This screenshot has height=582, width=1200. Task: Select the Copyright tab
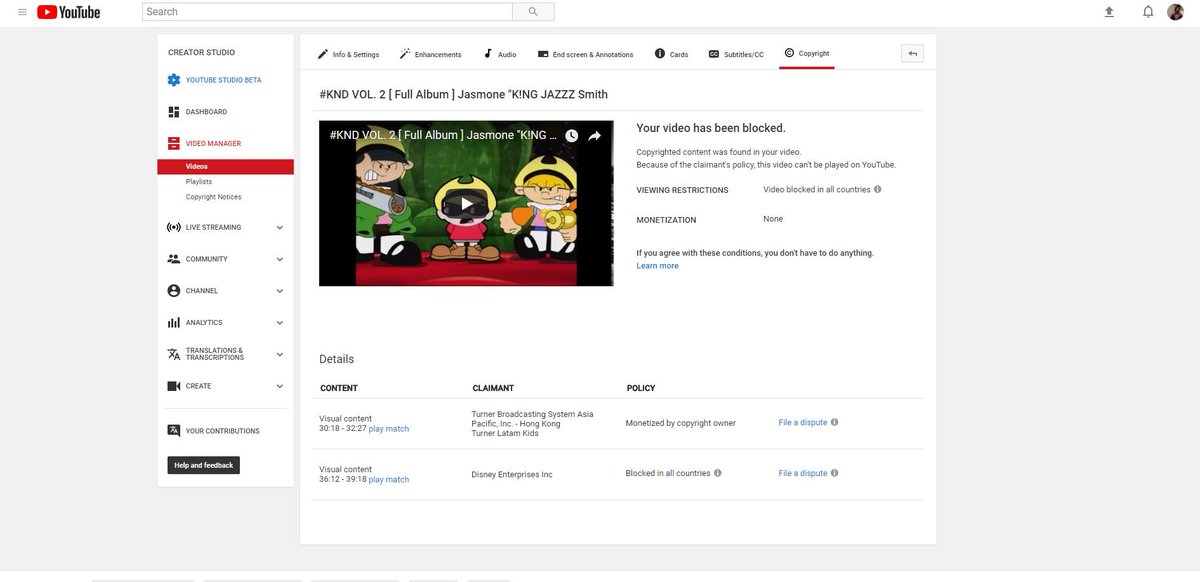tap(807, 54)
